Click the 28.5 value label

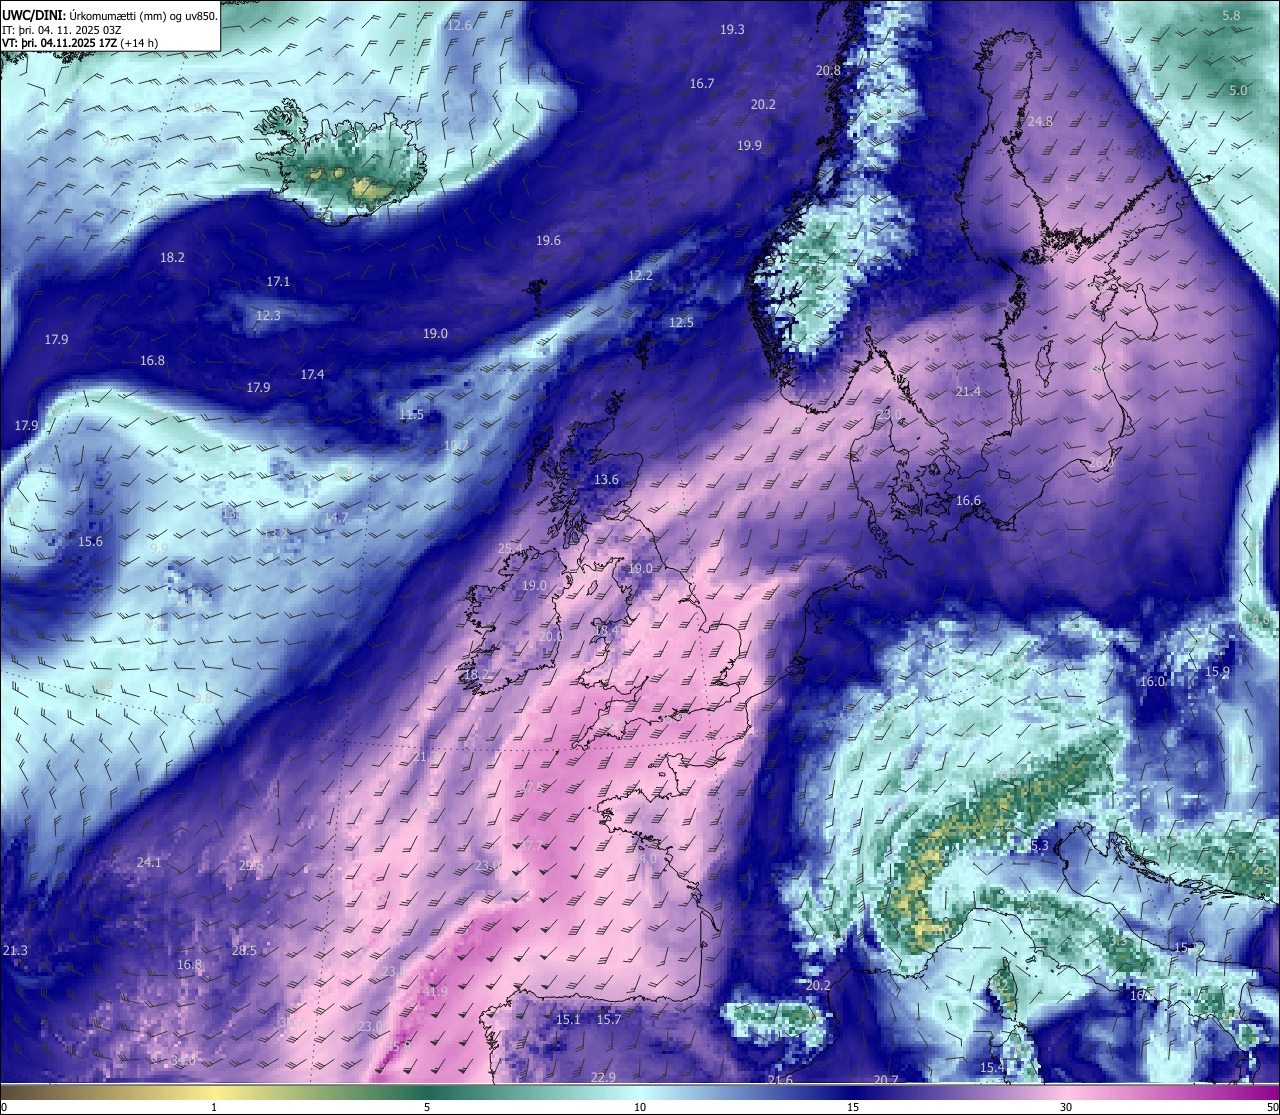[244, 951]
